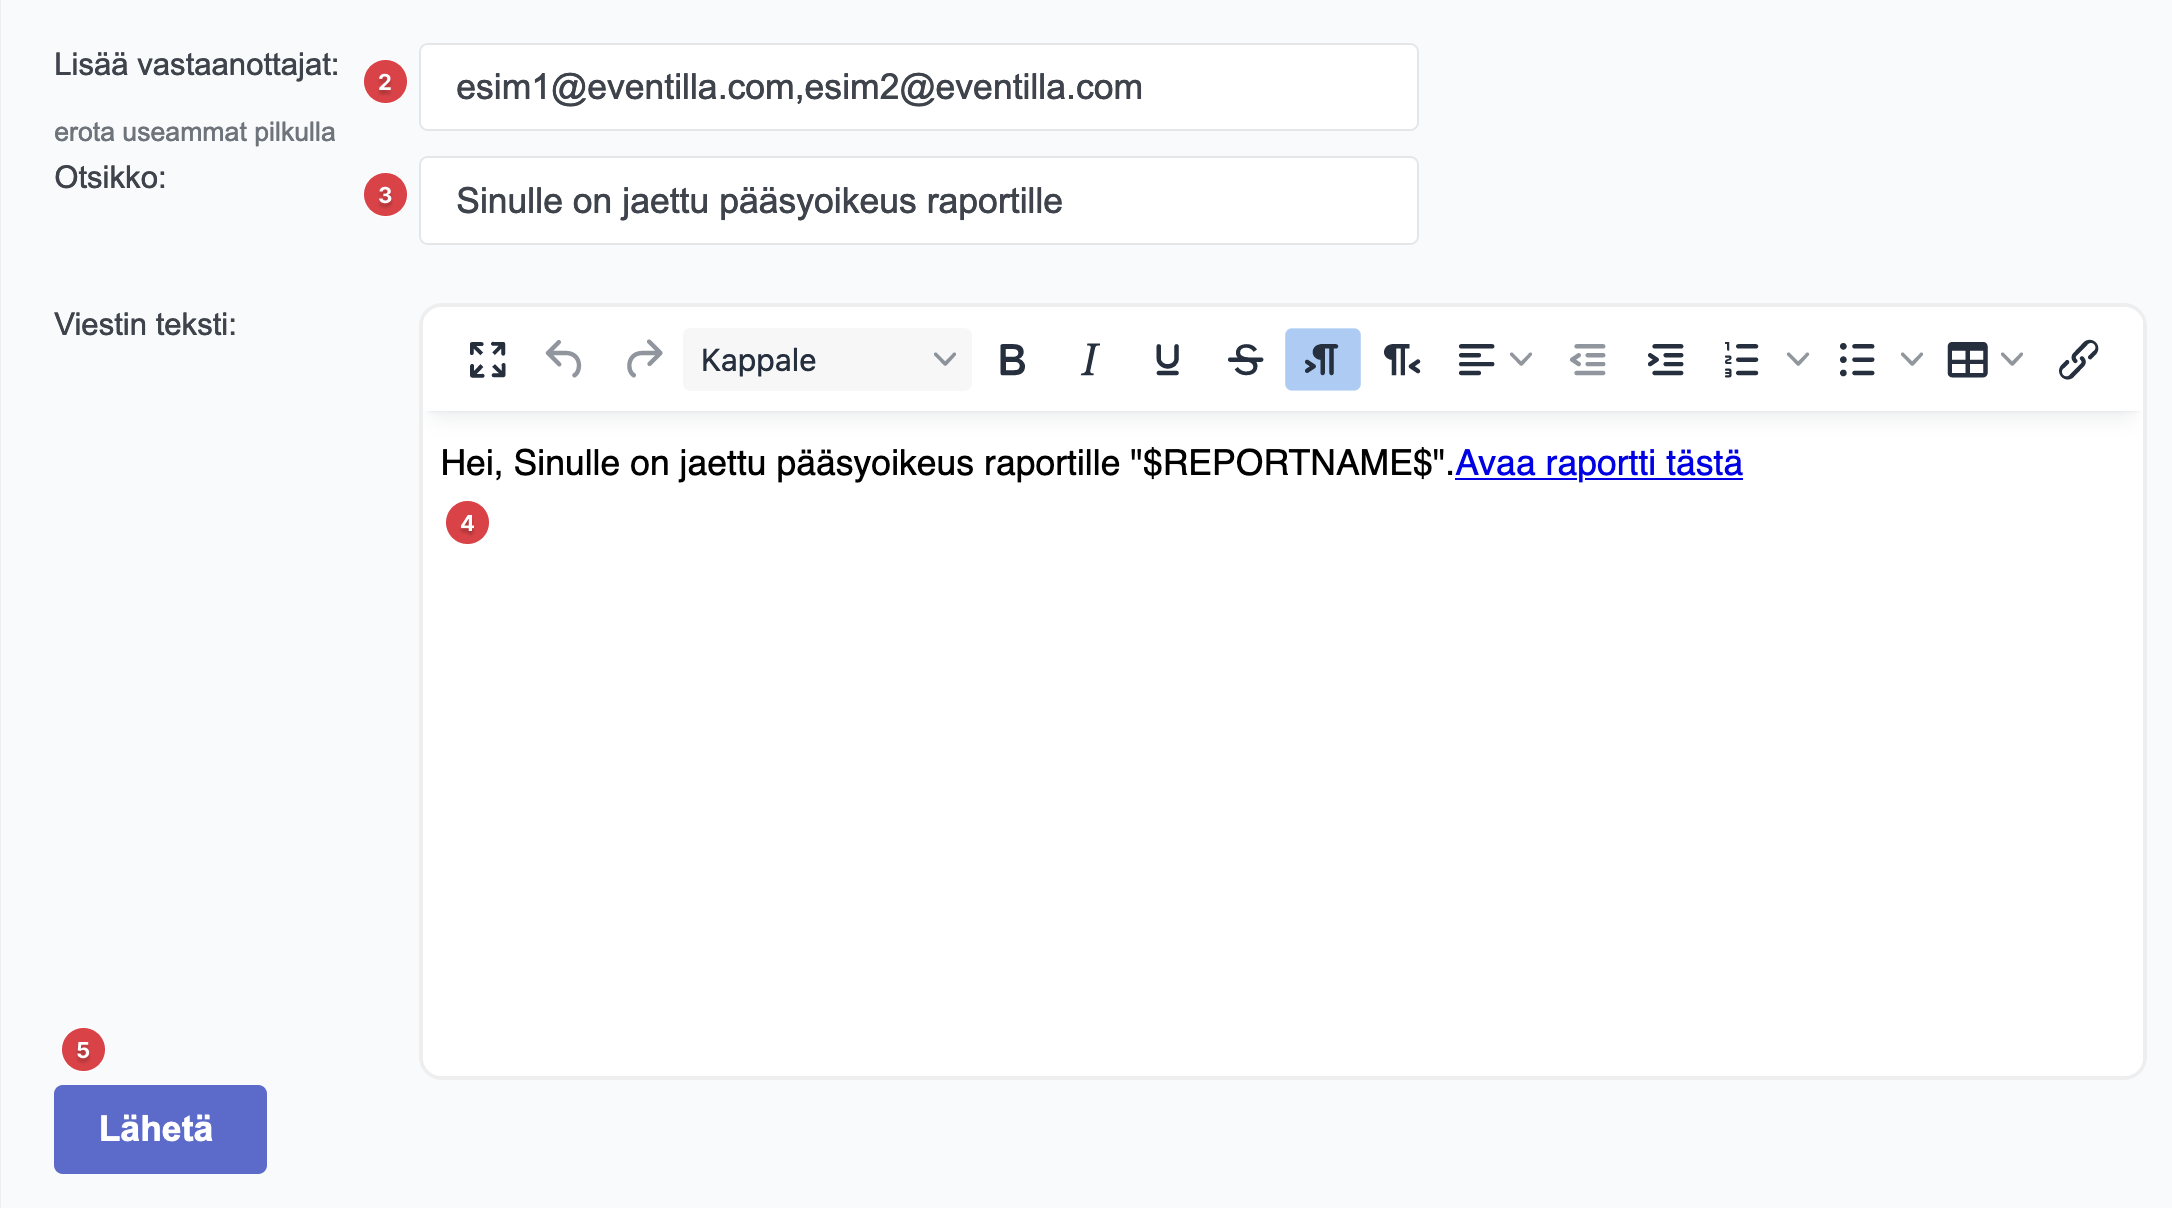This screenshot has height=1208, width=2172.
Task: Click the text alignment icon
Action: (1476, 360)
